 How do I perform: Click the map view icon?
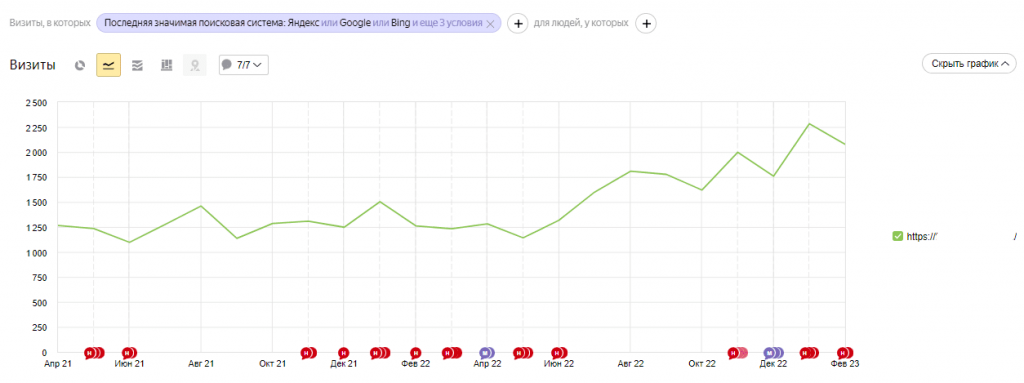click(195, 65)
